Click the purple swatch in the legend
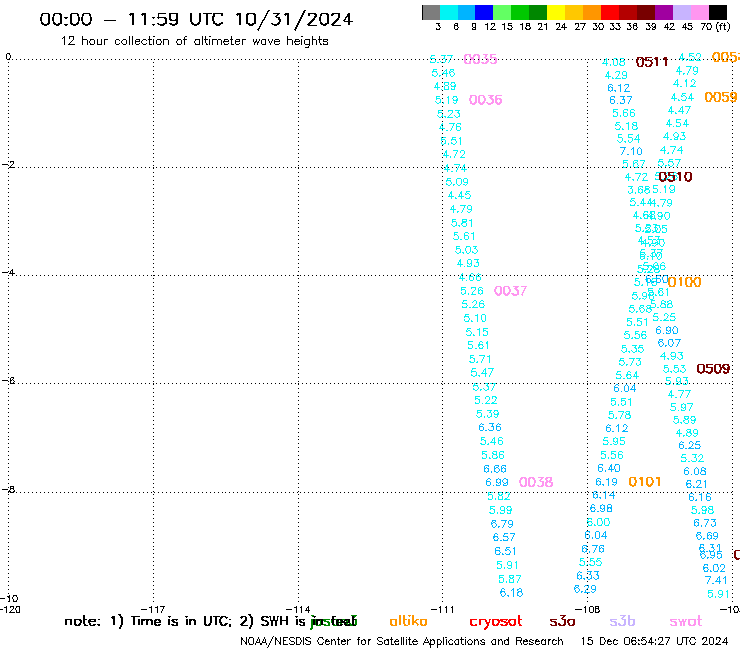The height and width of the screenshot is (650, 740). pyautogui.click(x=664, y=12)
